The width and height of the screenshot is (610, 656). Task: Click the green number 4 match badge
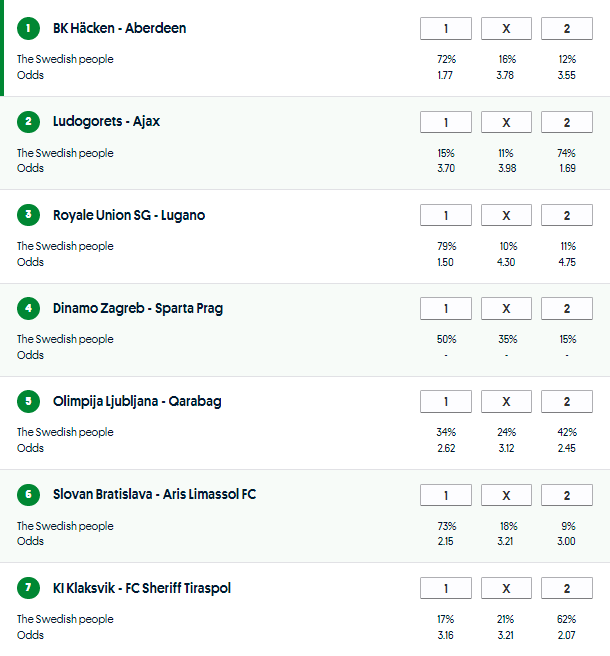pos(28,308)
